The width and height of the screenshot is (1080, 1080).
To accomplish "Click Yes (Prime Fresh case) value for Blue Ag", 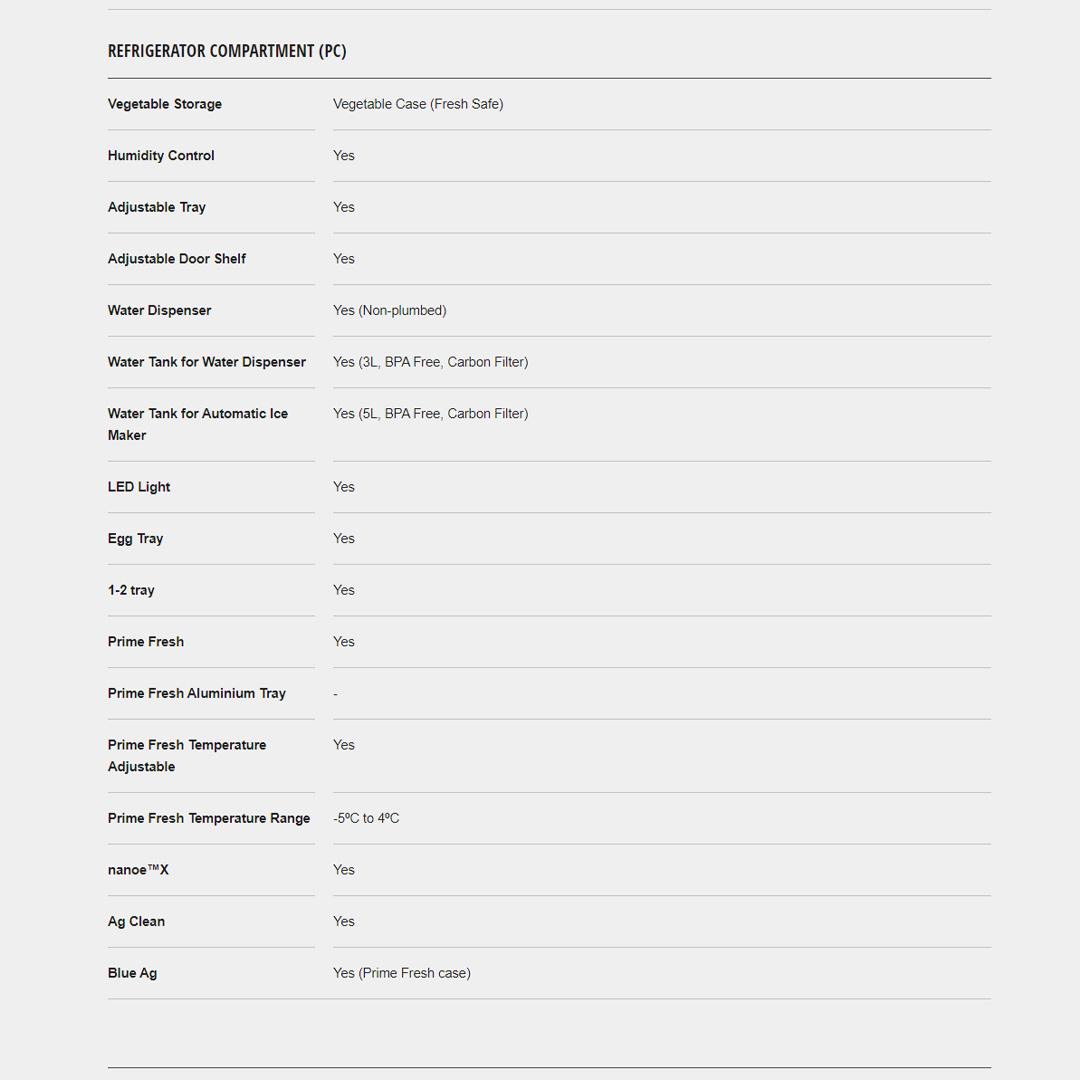I will [402, 973].
